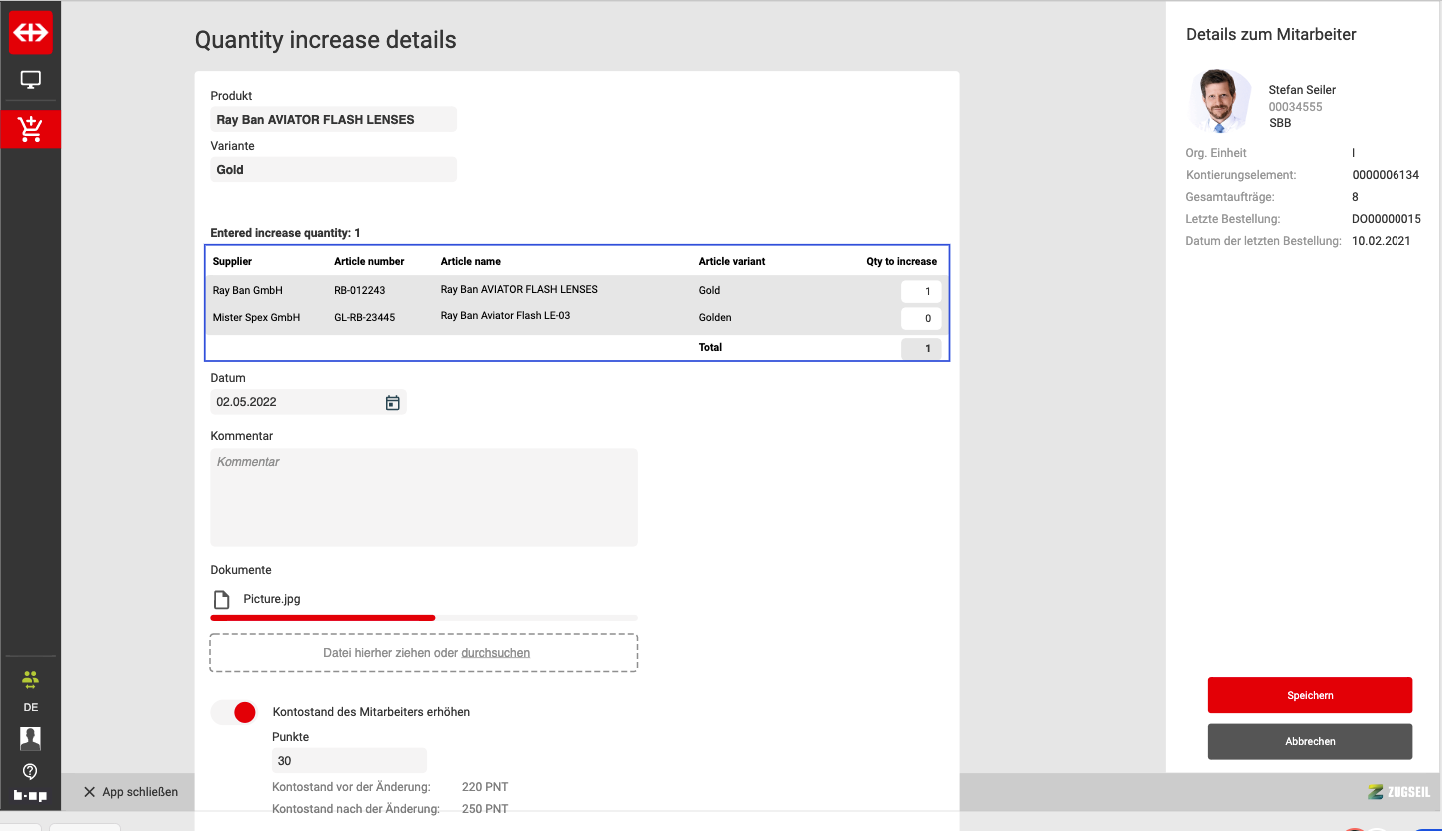The image size is (1442, 831).
Task: Click Qty to increase field for Mister Spex GmbH
Action: (x=920, y=318)
